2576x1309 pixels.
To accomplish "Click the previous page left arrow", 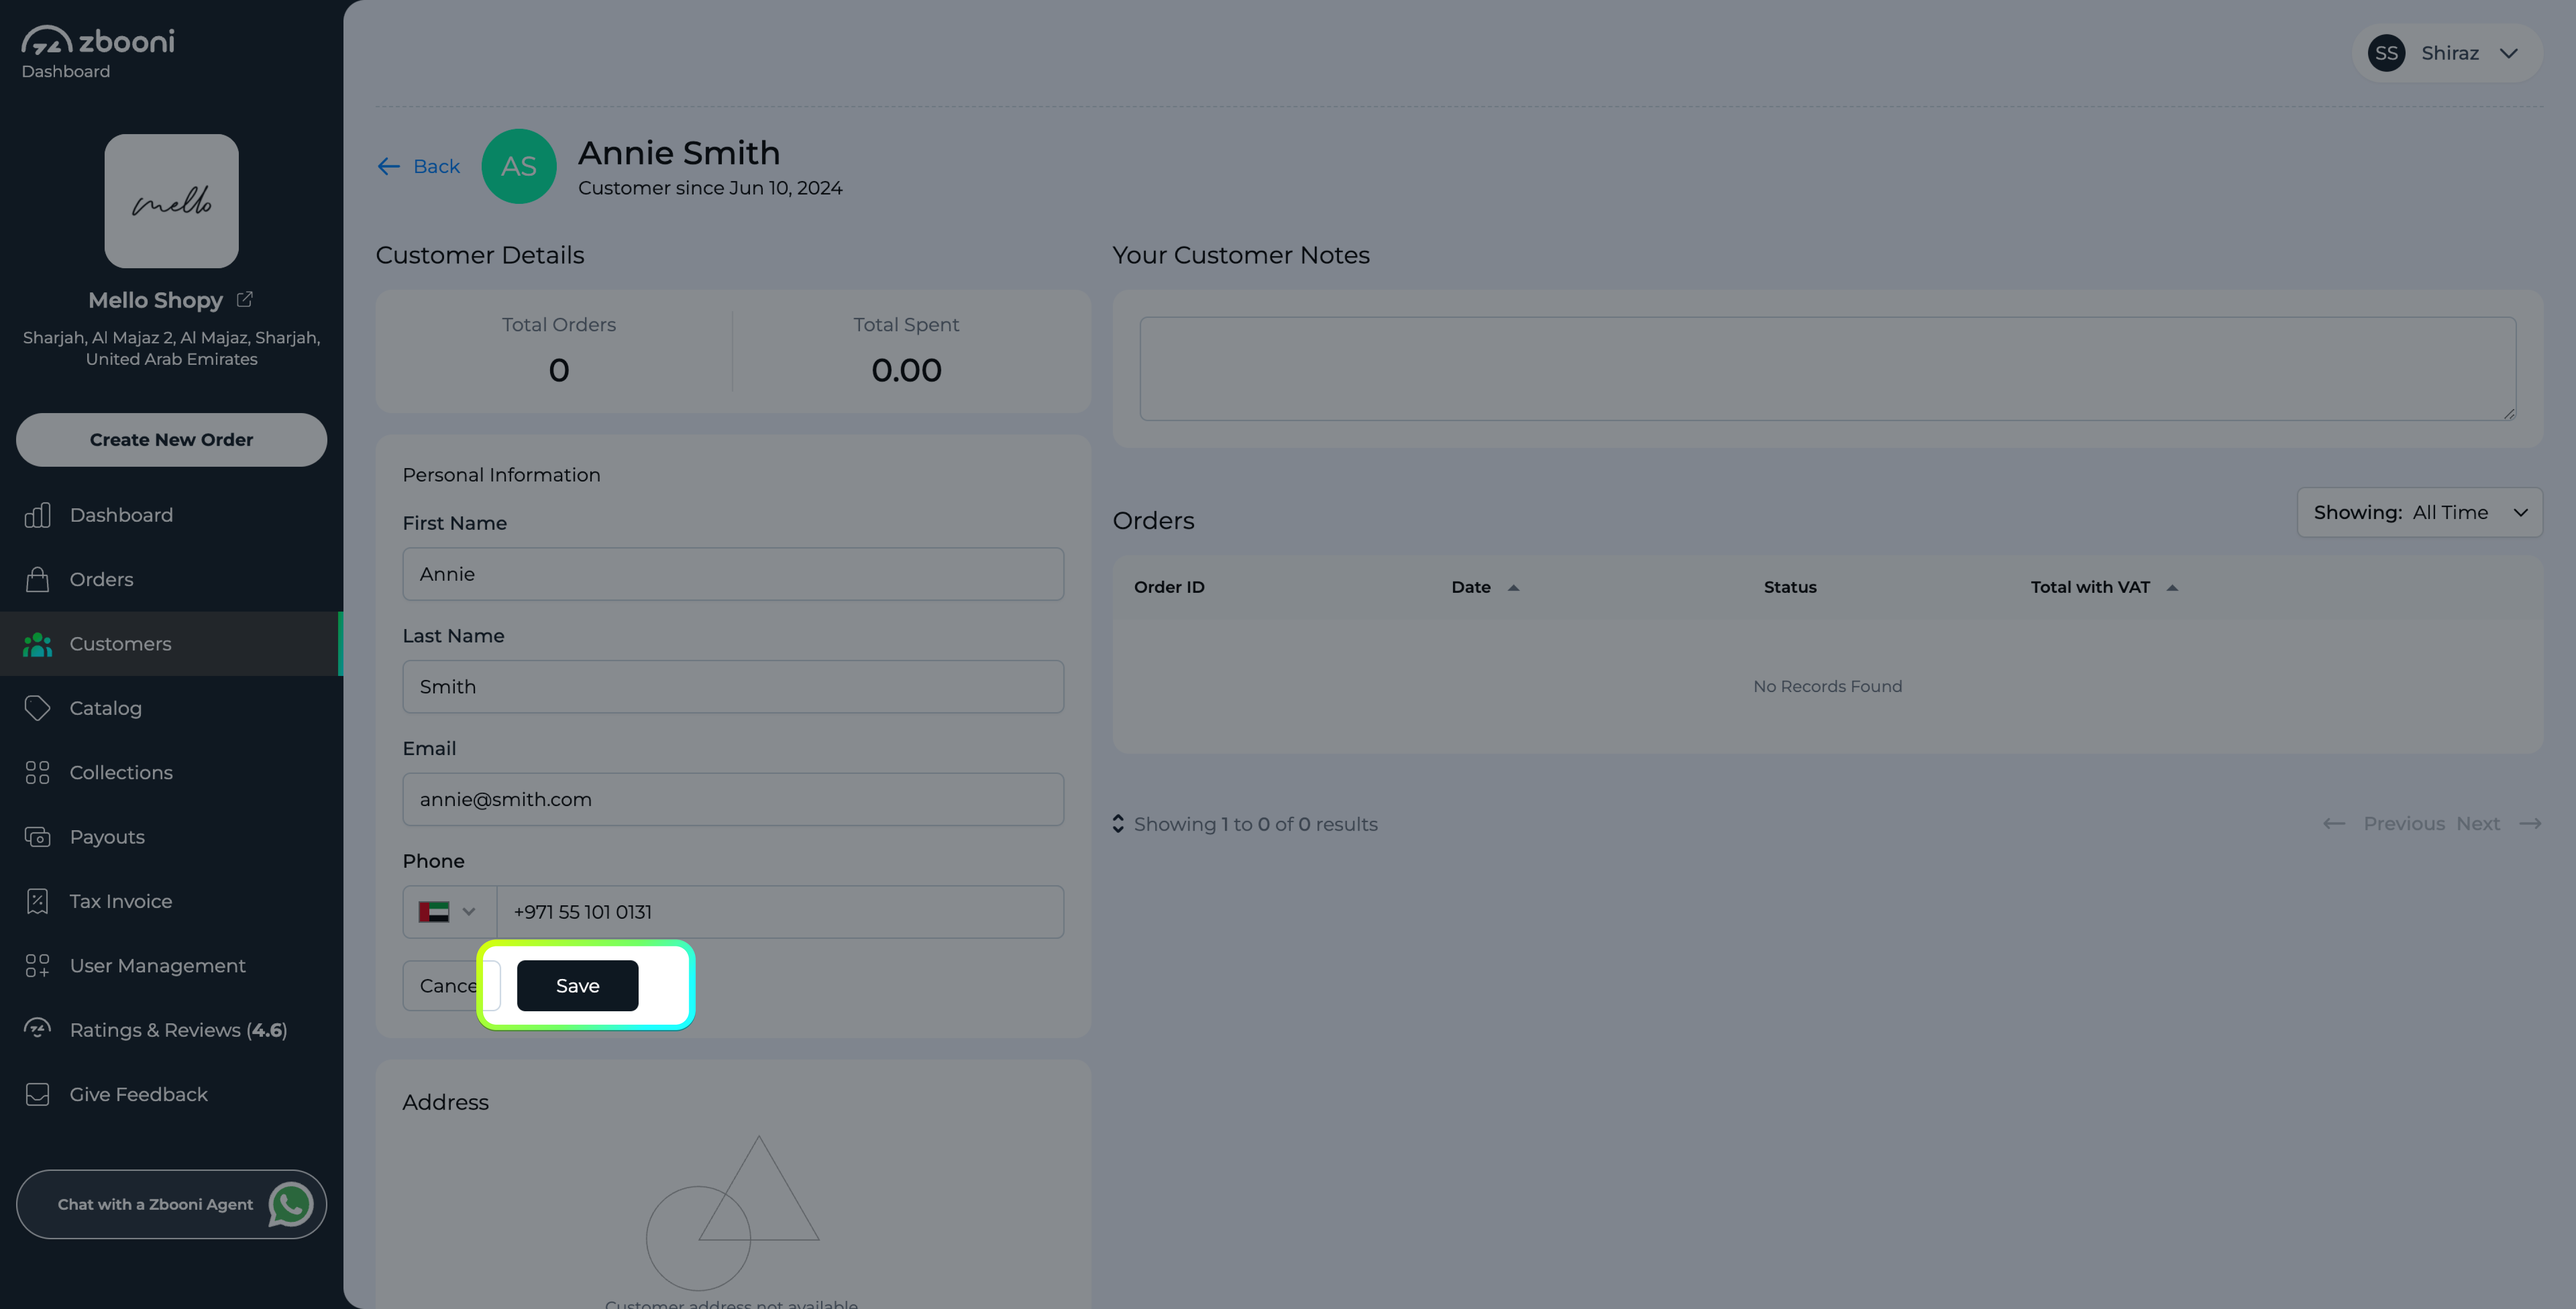I will [2333, 824].
